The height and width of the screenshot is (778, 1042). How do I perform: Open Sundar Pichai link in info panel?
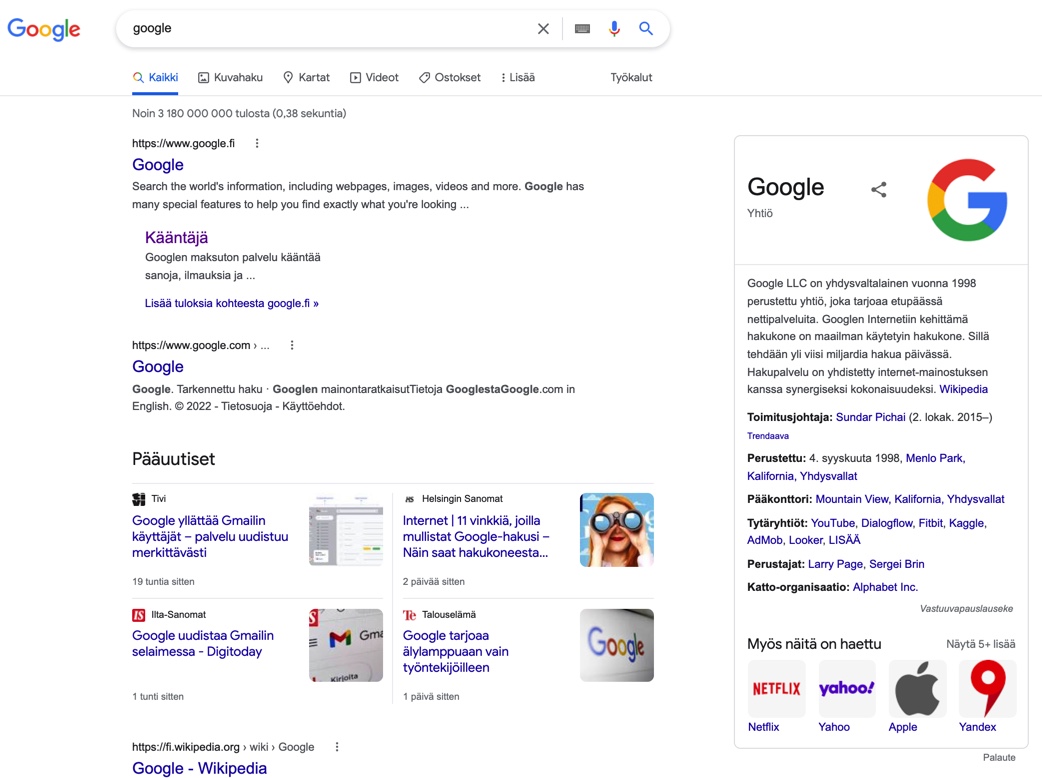(x=870, y=417)
